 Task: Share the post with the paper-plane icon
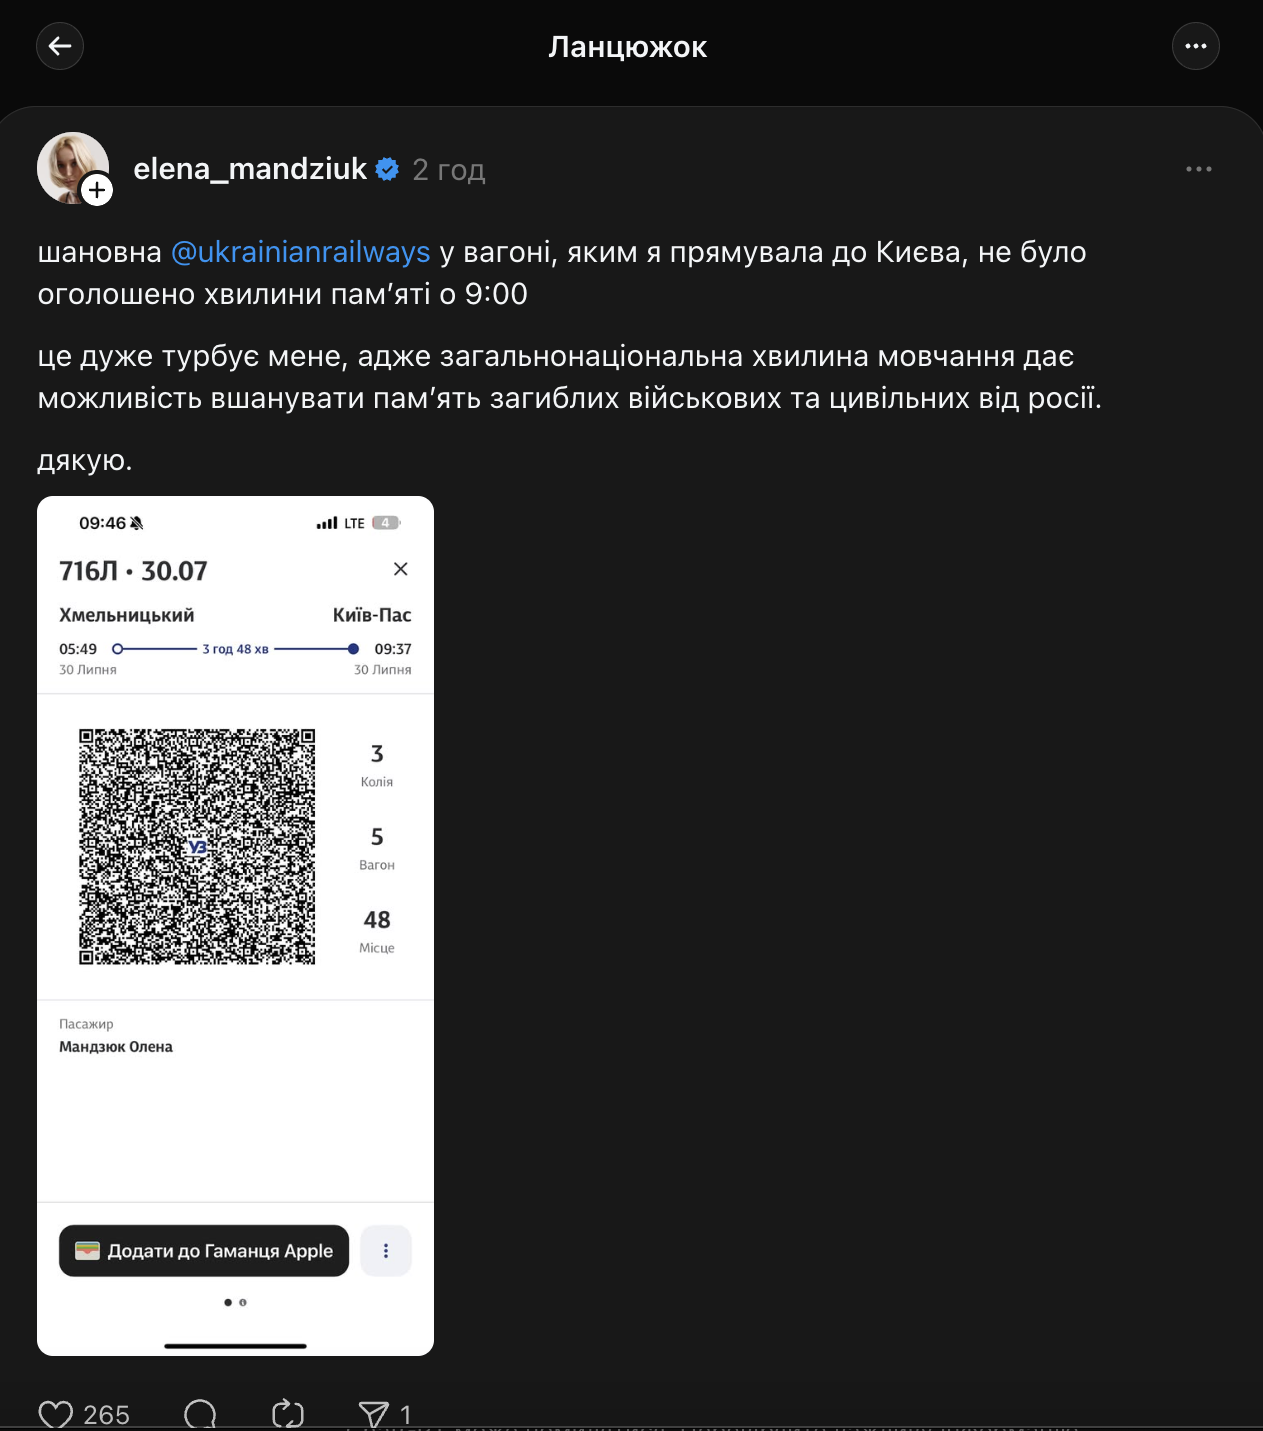coord(373,1414)
